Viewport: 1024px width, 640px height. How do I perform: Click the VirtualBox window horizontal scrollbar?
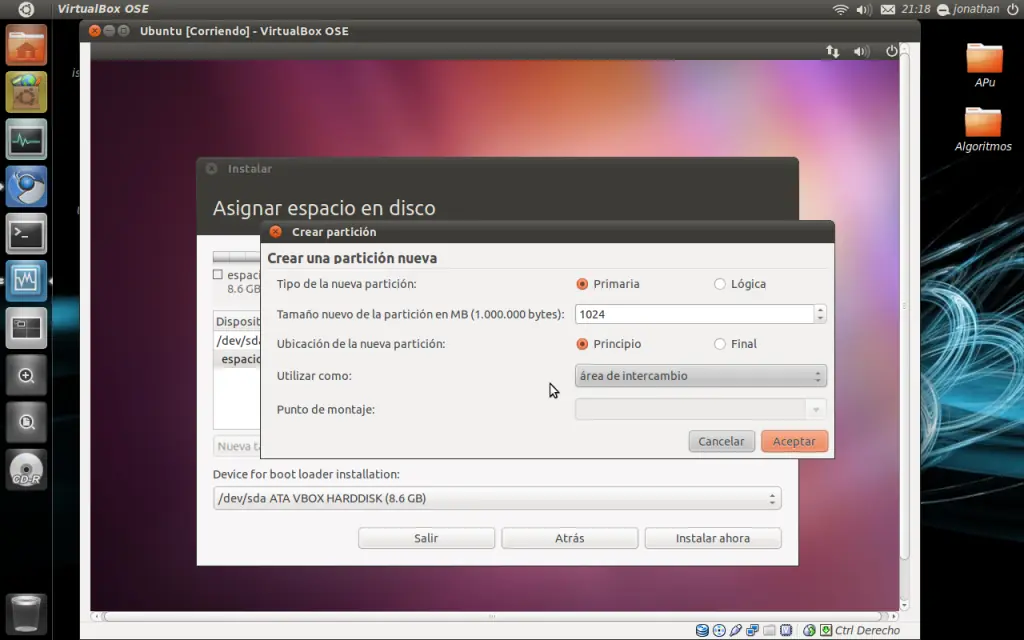point(492,616)
